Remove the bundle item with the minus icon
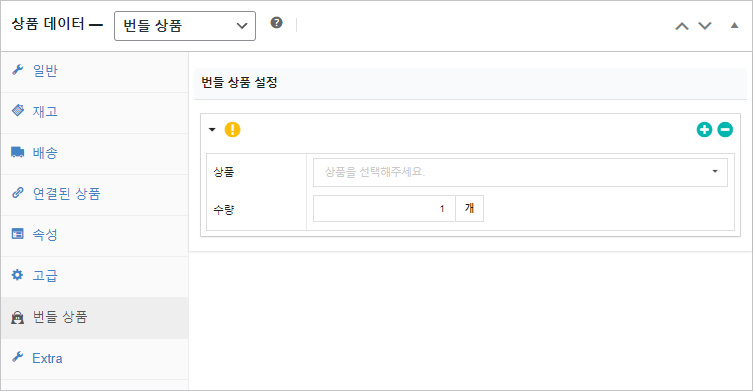 [x=725, y=130]
